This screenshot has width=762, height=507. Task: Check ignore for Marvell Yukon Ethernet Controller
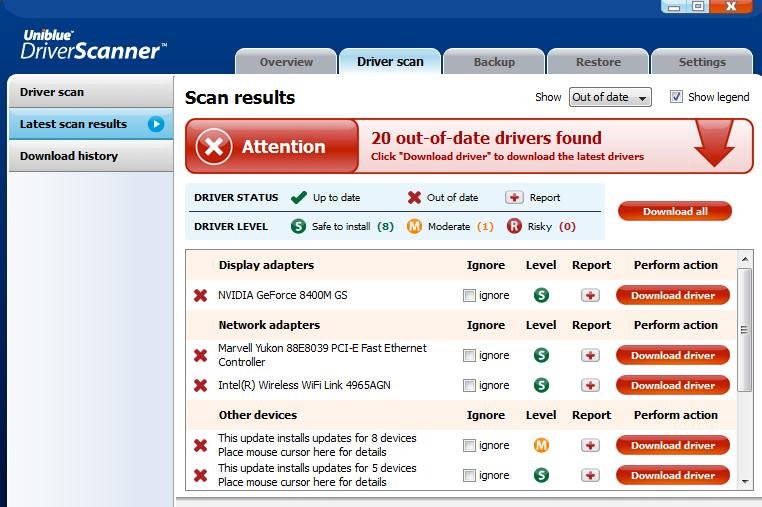[469, 356]
